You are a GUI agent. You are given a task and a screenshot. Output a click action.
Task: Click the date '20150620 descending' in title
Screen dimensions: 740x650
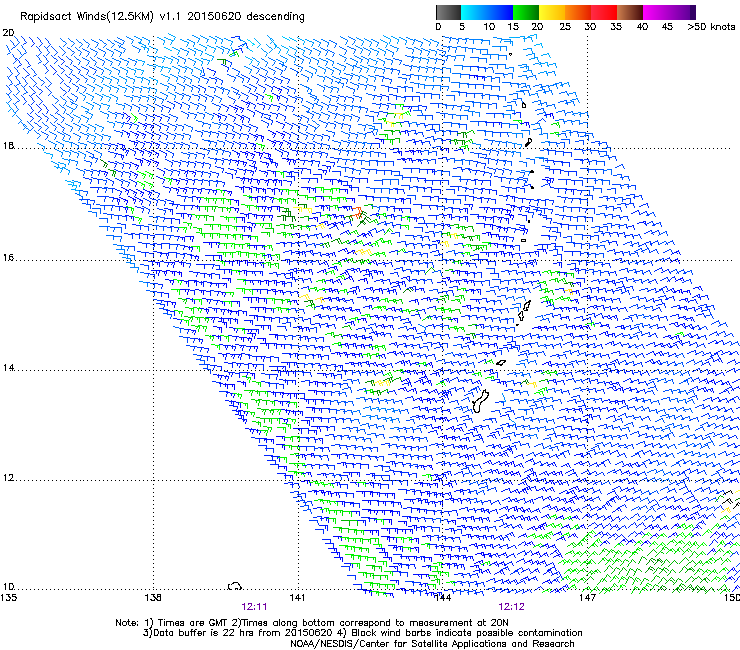coord(246,17)
